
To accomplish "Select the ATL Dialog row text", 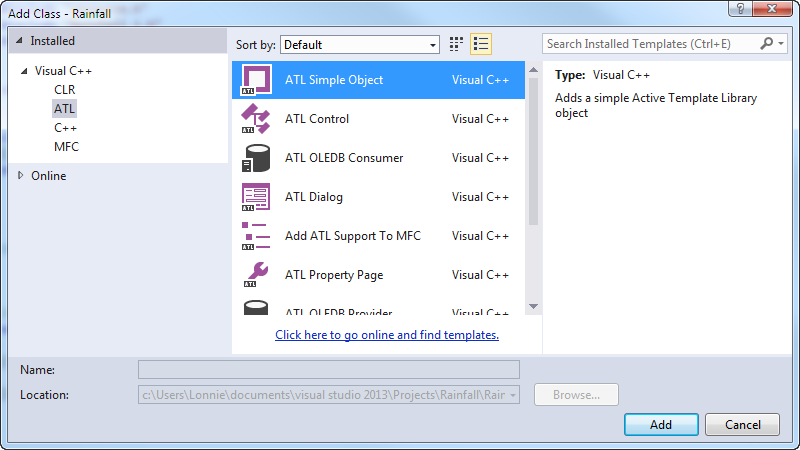I will point(314,197).
